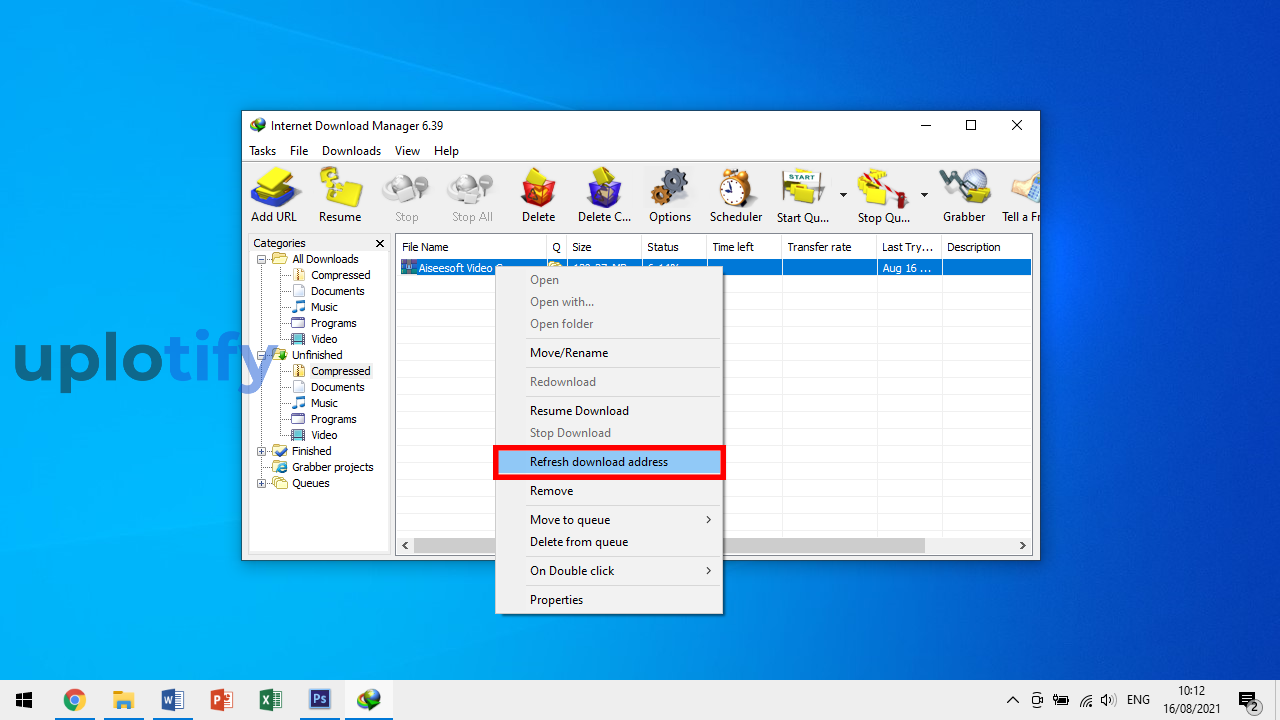Sort by Time left column header

point(744,247)
